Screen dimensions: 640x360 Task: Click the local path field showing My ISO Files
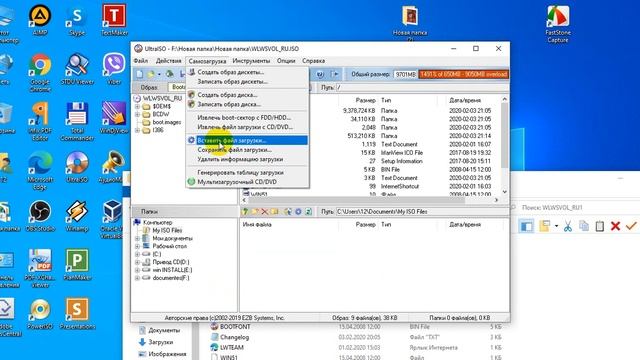(422, 211)
